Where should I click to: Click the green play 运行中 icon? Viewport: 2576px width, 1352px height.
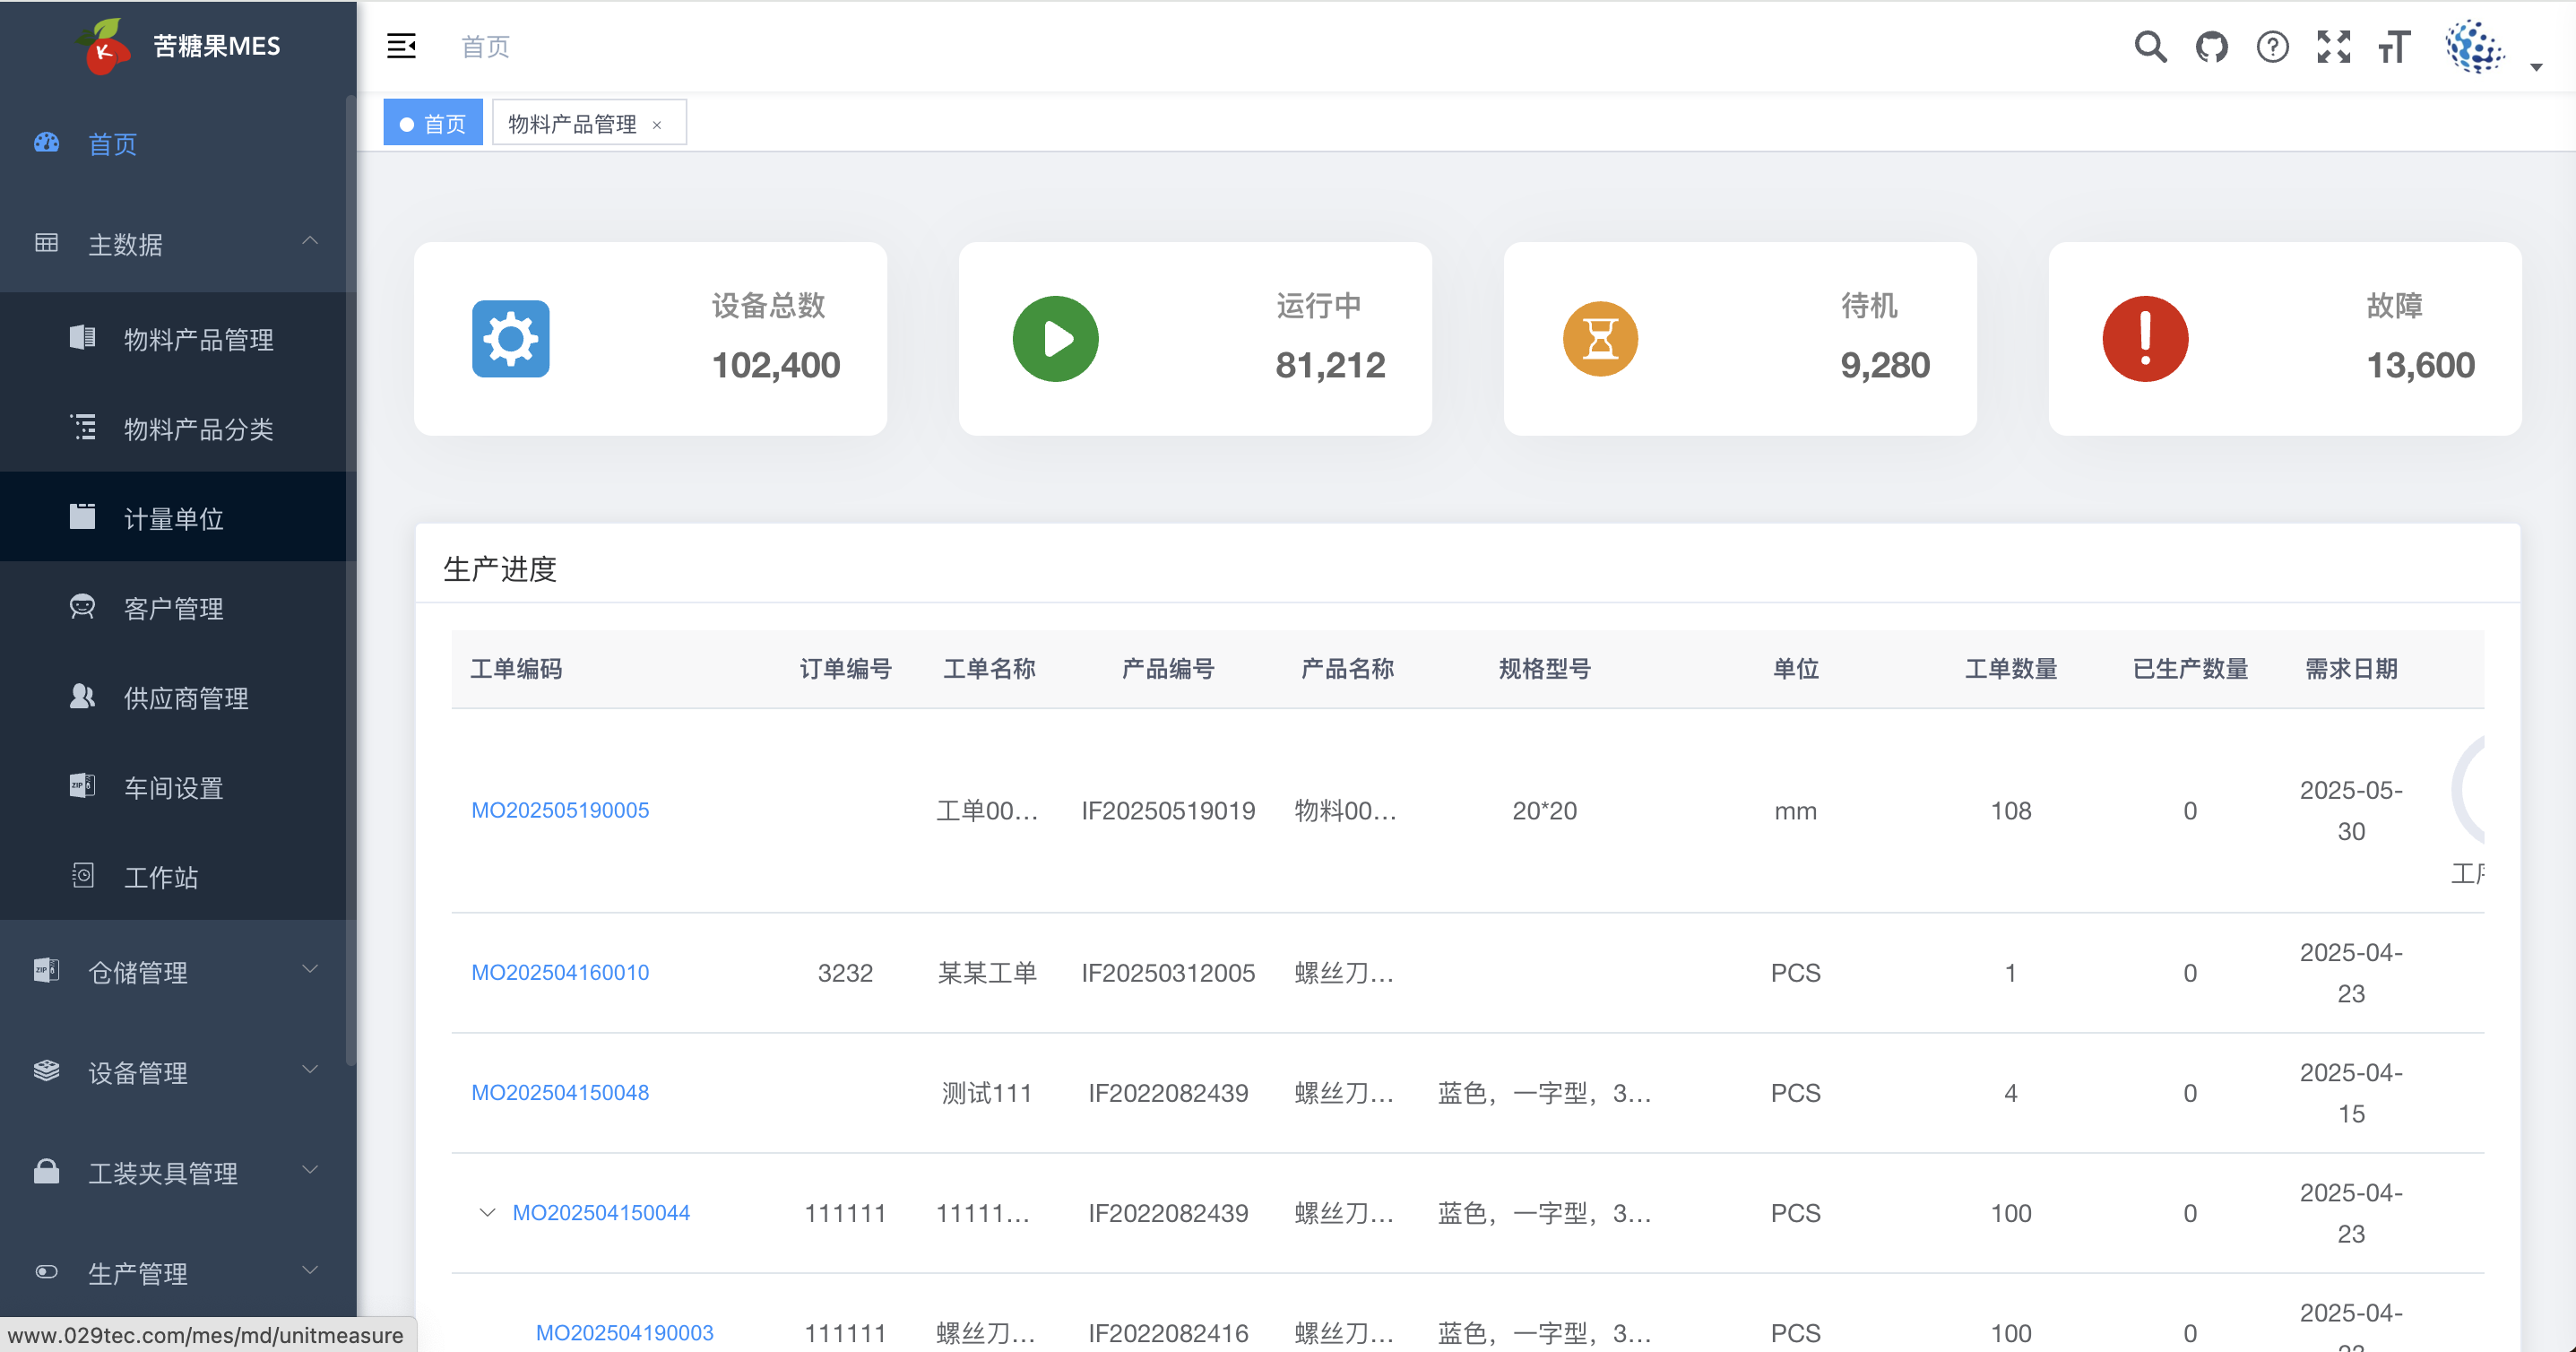[1055, 338]
